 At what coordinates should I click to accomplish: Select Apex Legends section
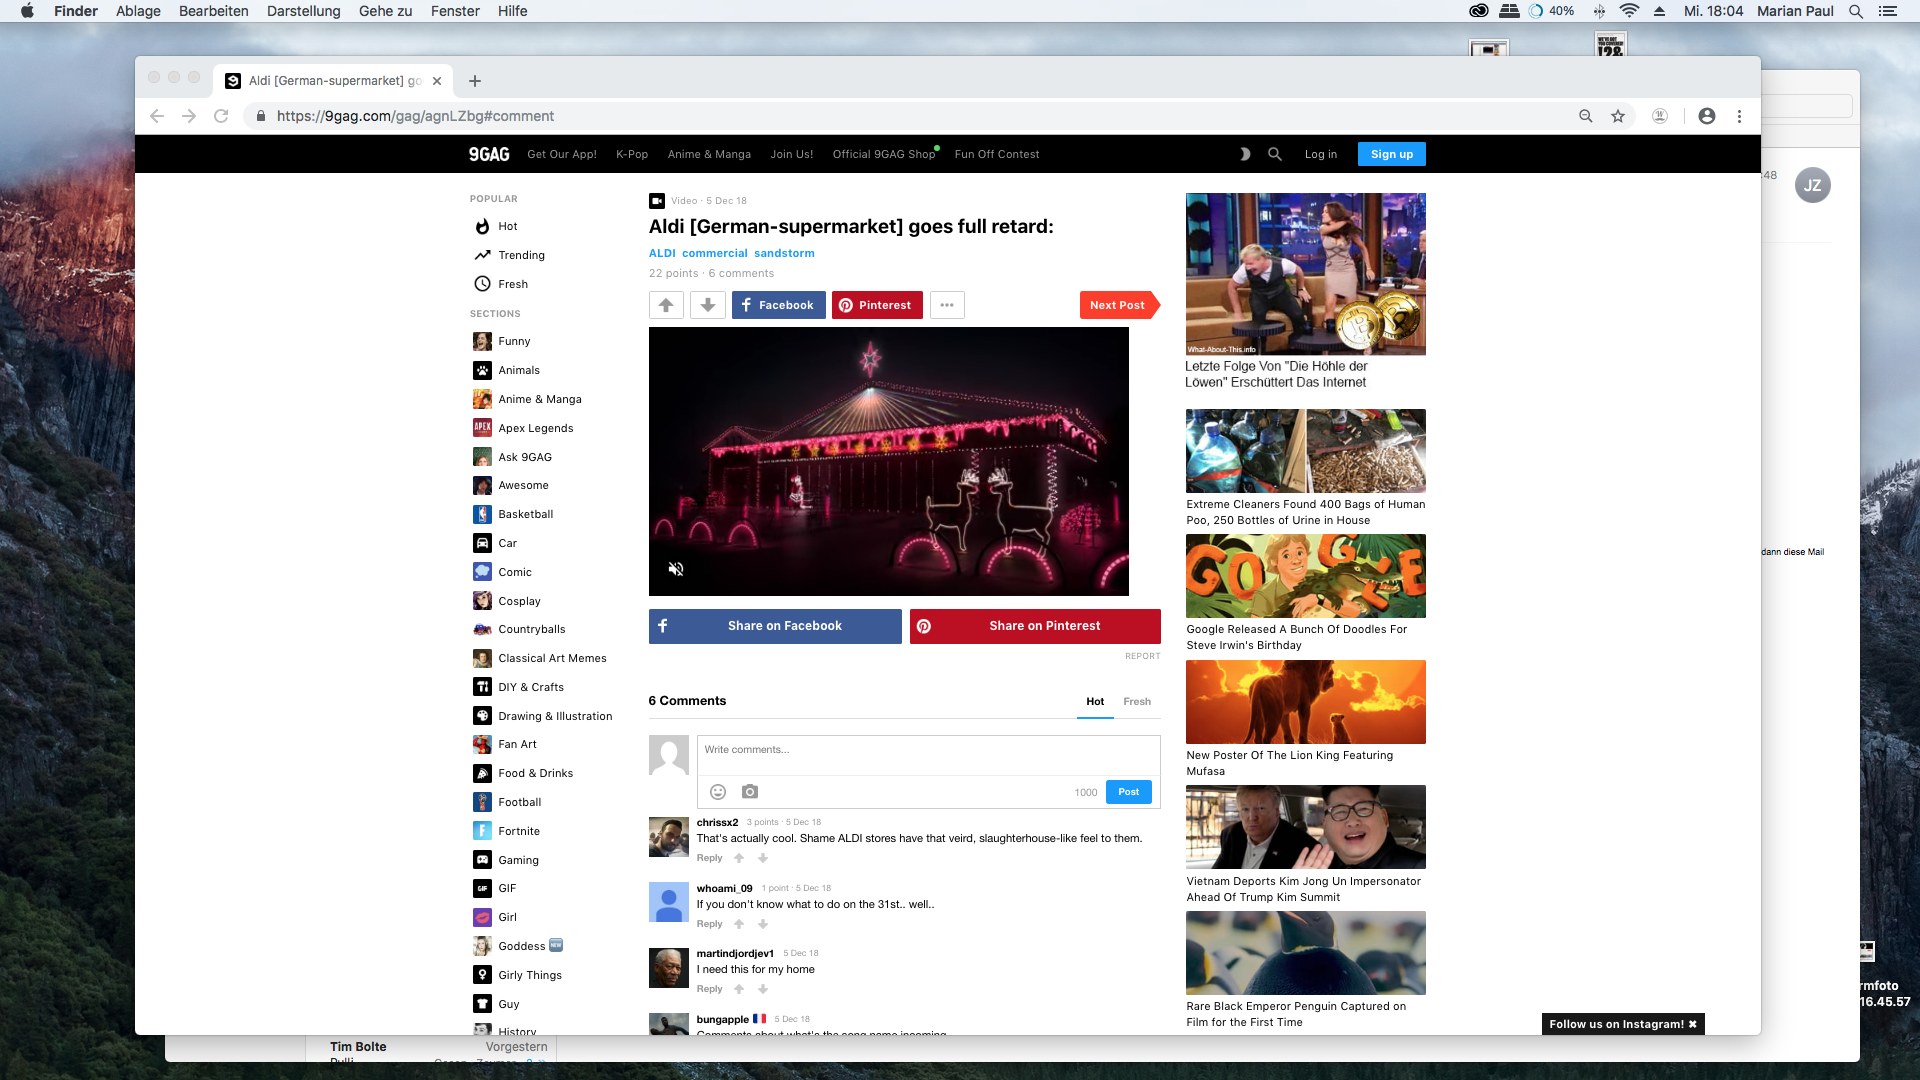[536, 428]
